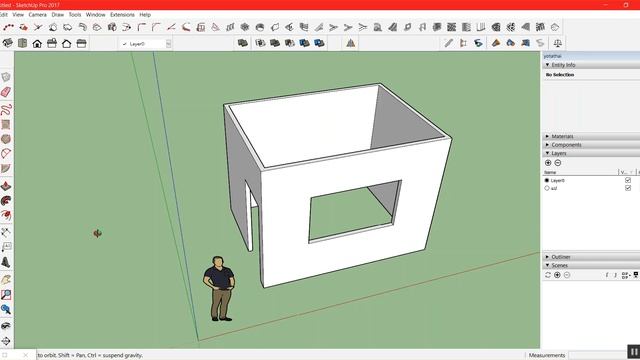
Task: Click the blue solid tools intersect icon
Action: (304, 43)
